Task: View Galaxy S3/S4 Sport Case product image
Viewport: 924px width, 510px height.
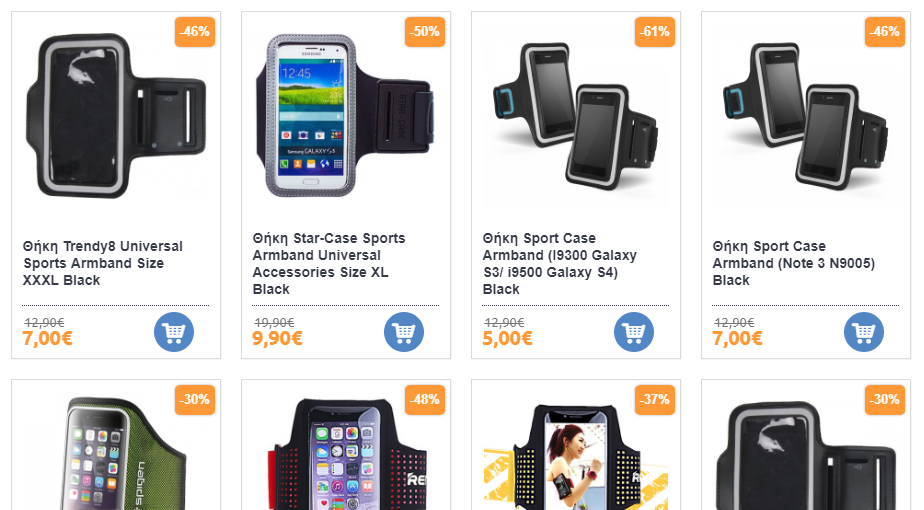Action: pos(575,117)
